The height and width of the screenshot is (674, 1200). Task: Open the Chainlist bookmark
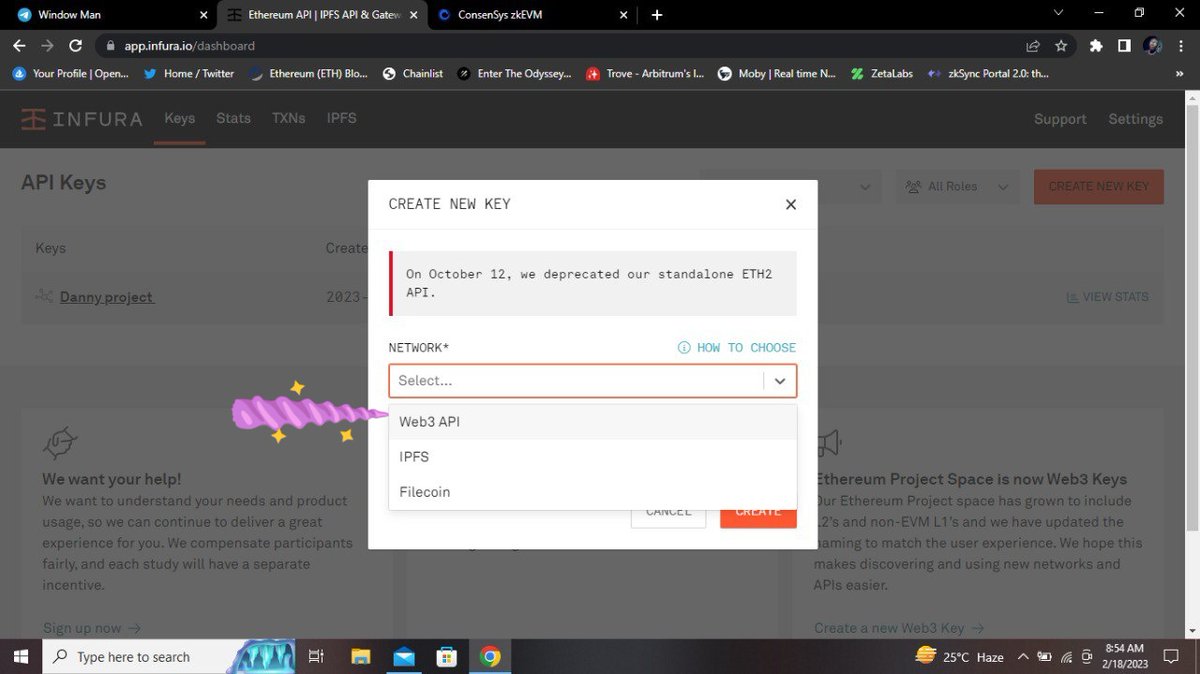tap(413, 73)
